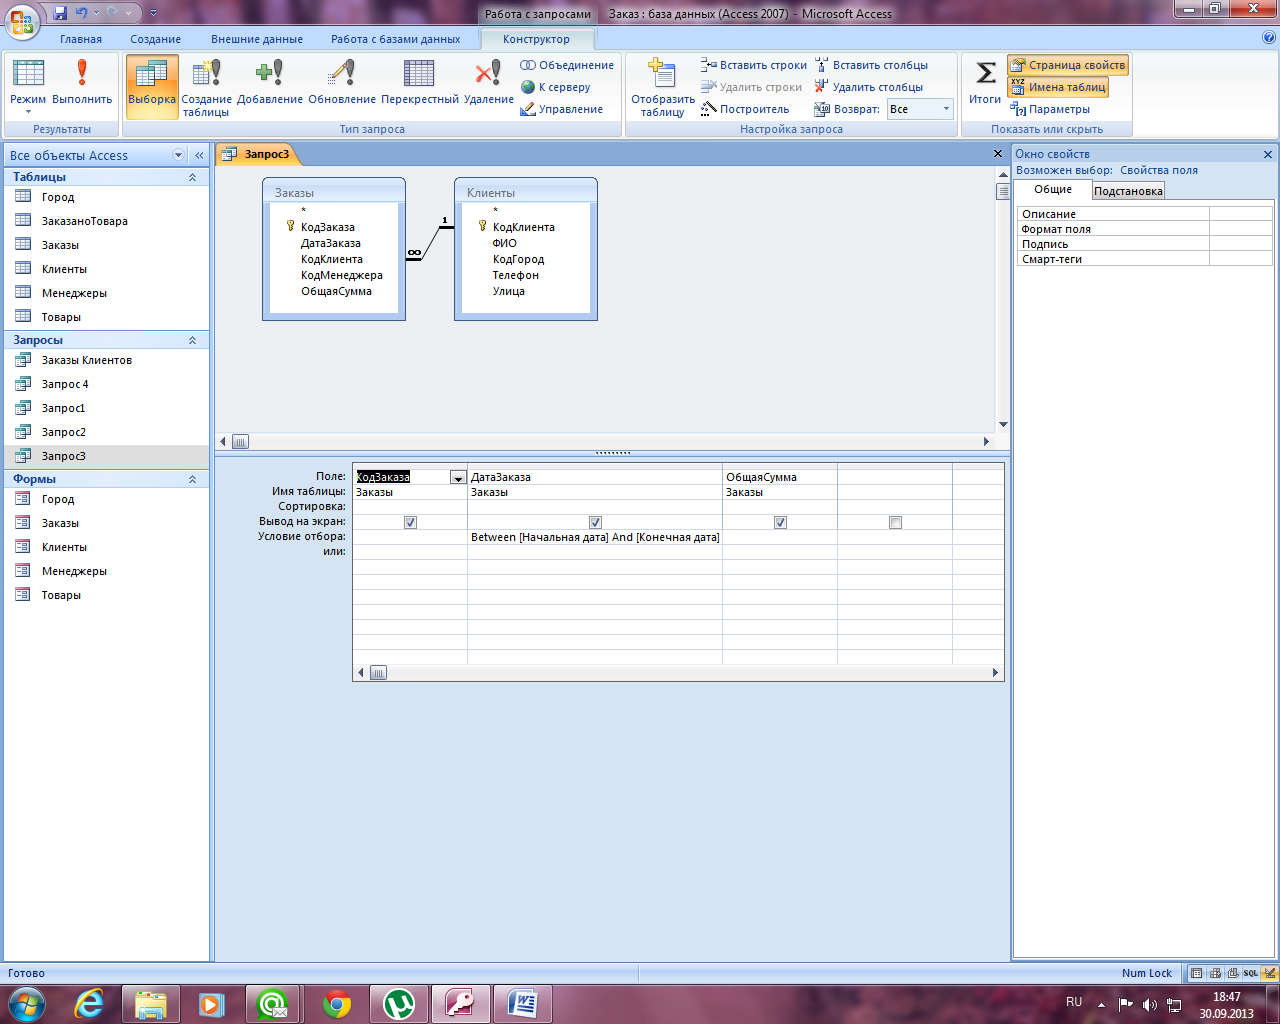Select the Товары form
The image size is (1280, 1024).
coord(61,595)
